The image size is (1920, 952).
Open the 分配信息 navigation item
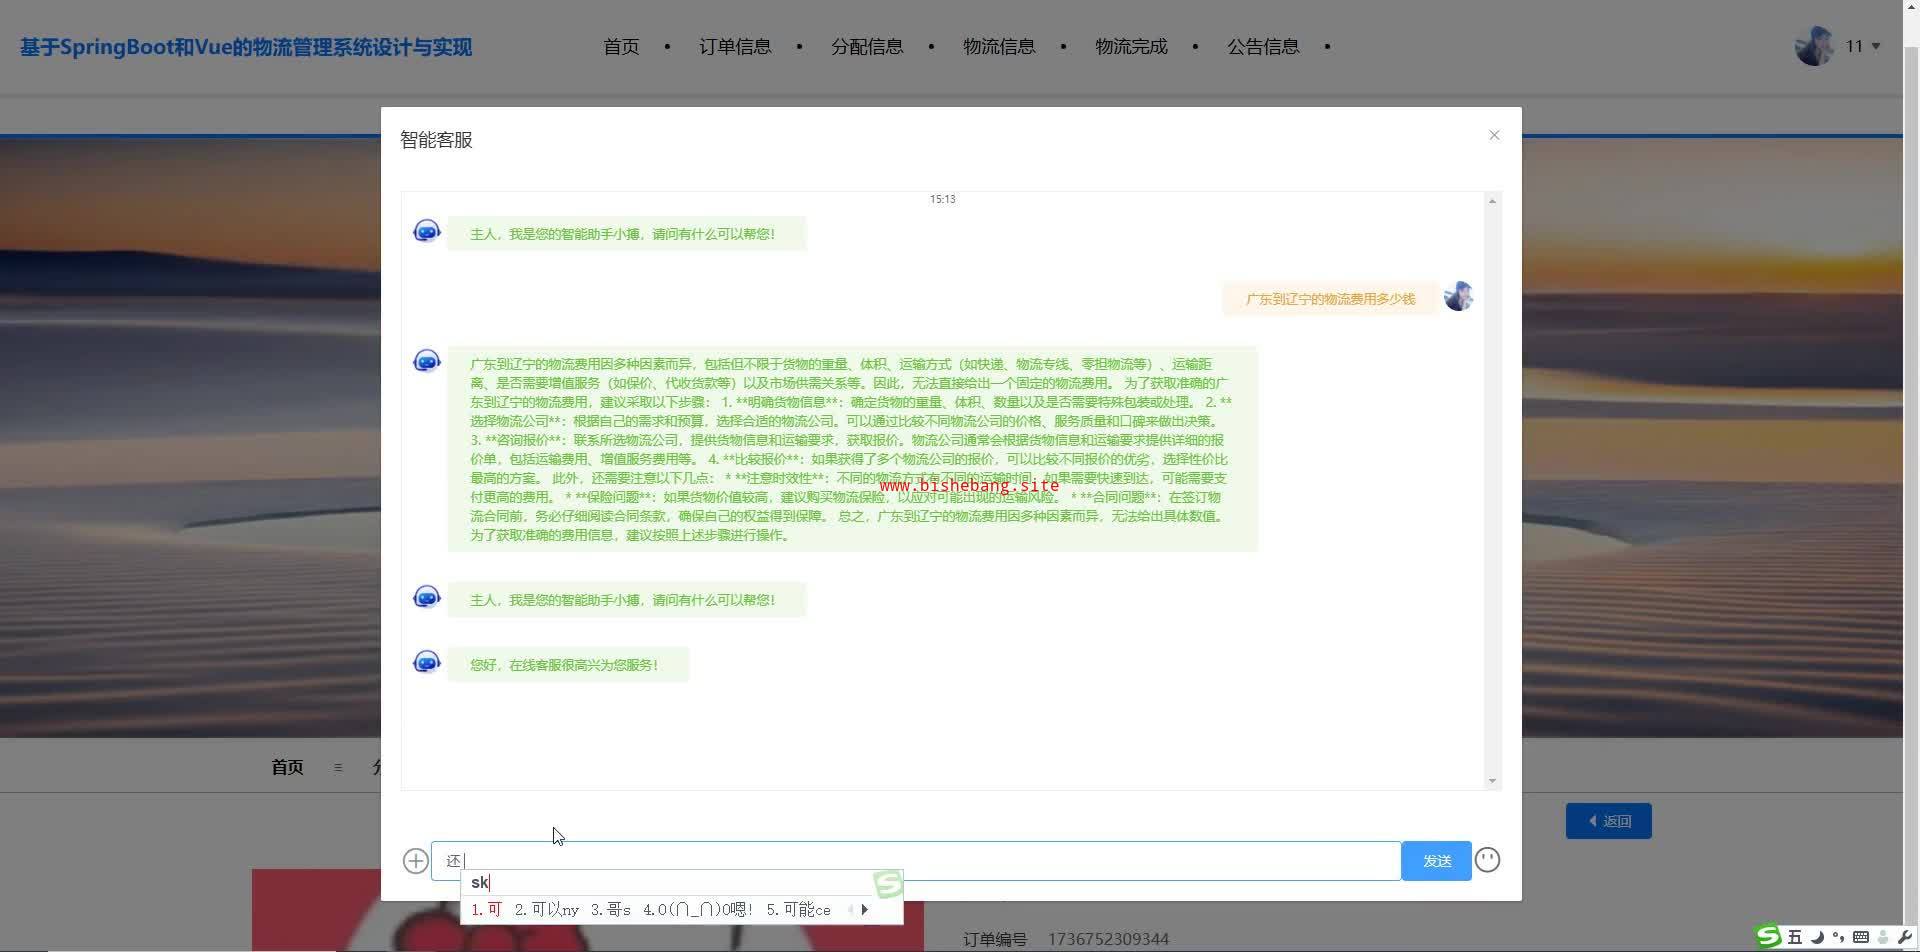click(867, 47)
